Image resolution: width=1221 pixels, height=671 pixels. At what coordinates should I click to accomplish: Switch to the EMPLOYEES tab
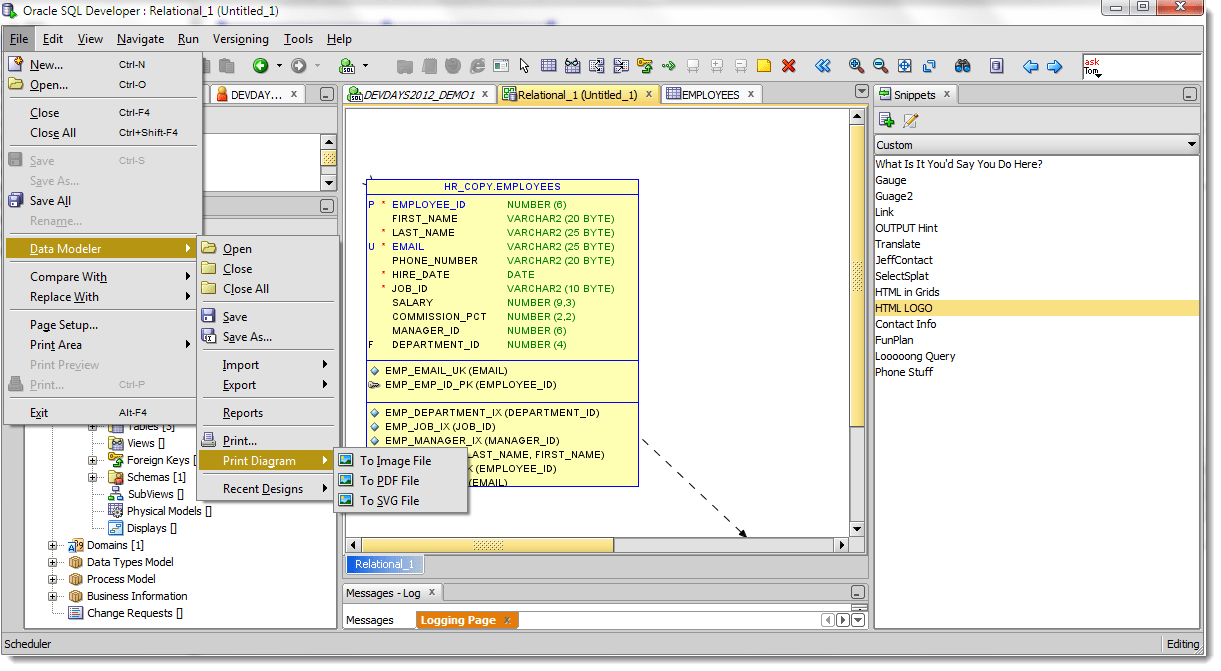click(709, 95)
